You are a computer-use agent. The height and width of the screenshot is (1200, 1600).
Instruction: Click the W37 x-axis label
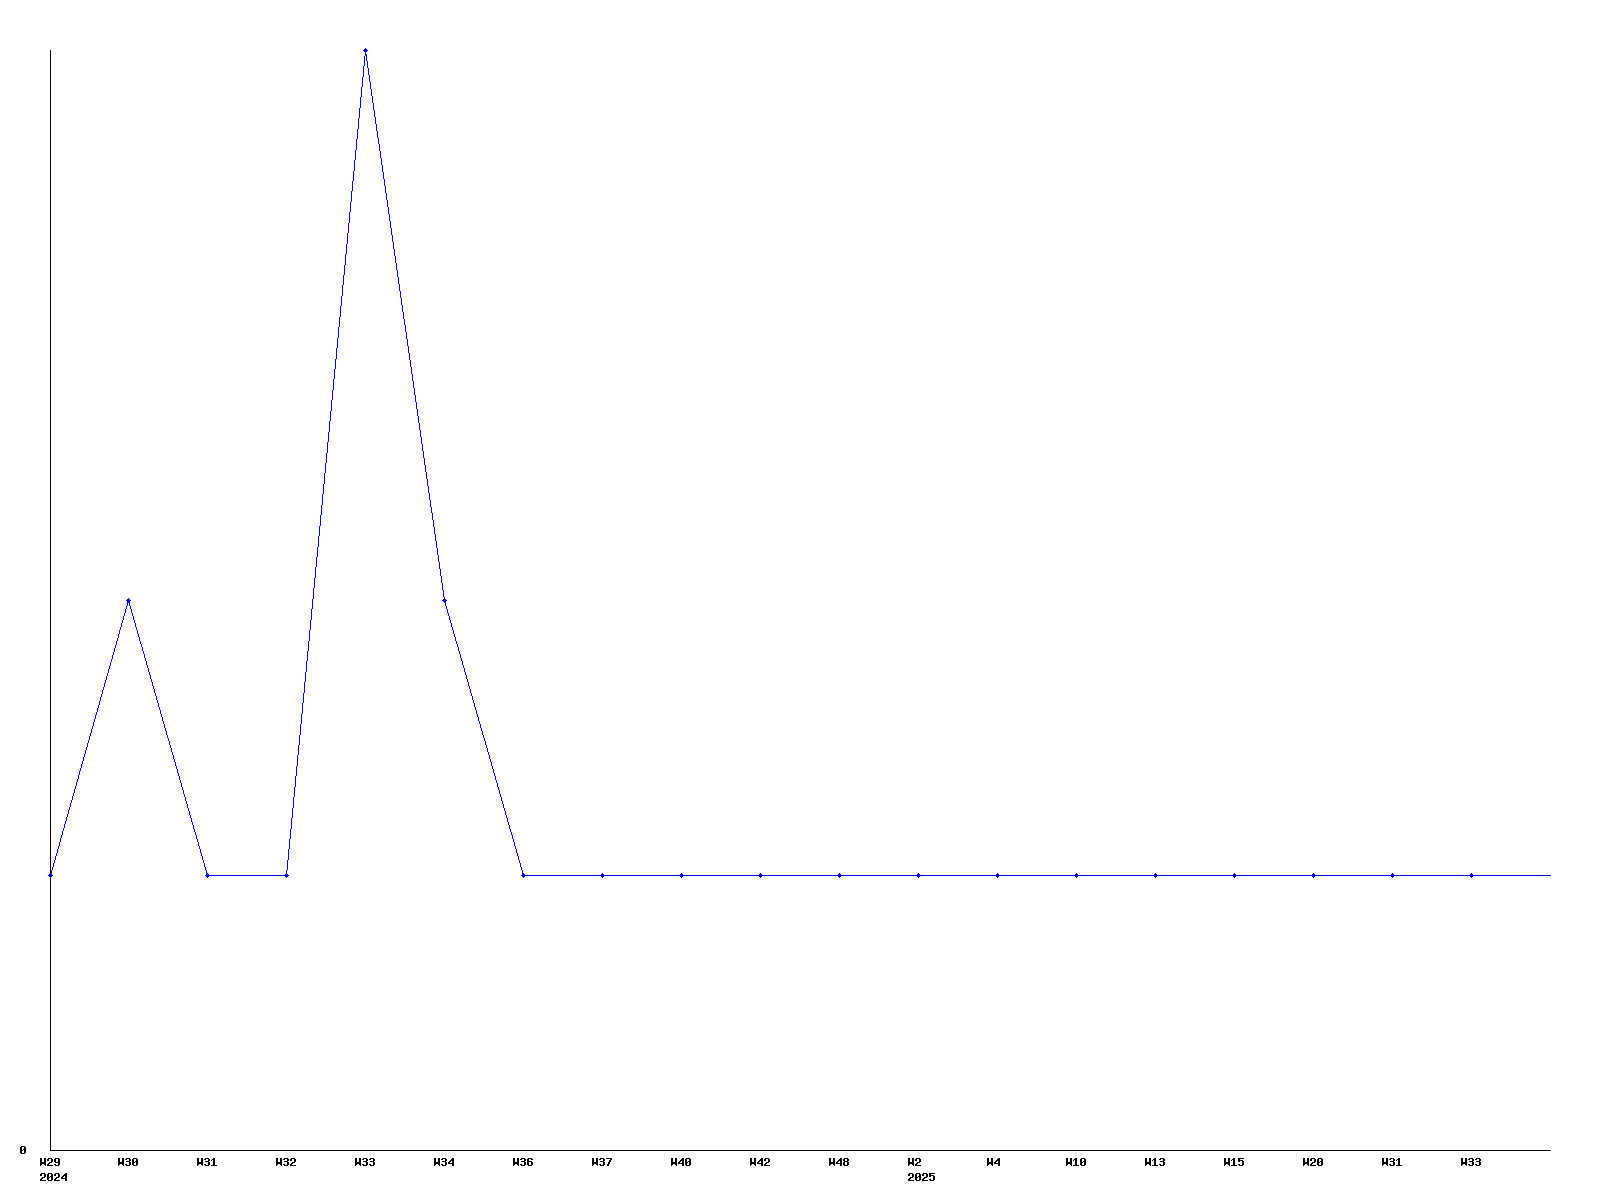click(601, 1162)
